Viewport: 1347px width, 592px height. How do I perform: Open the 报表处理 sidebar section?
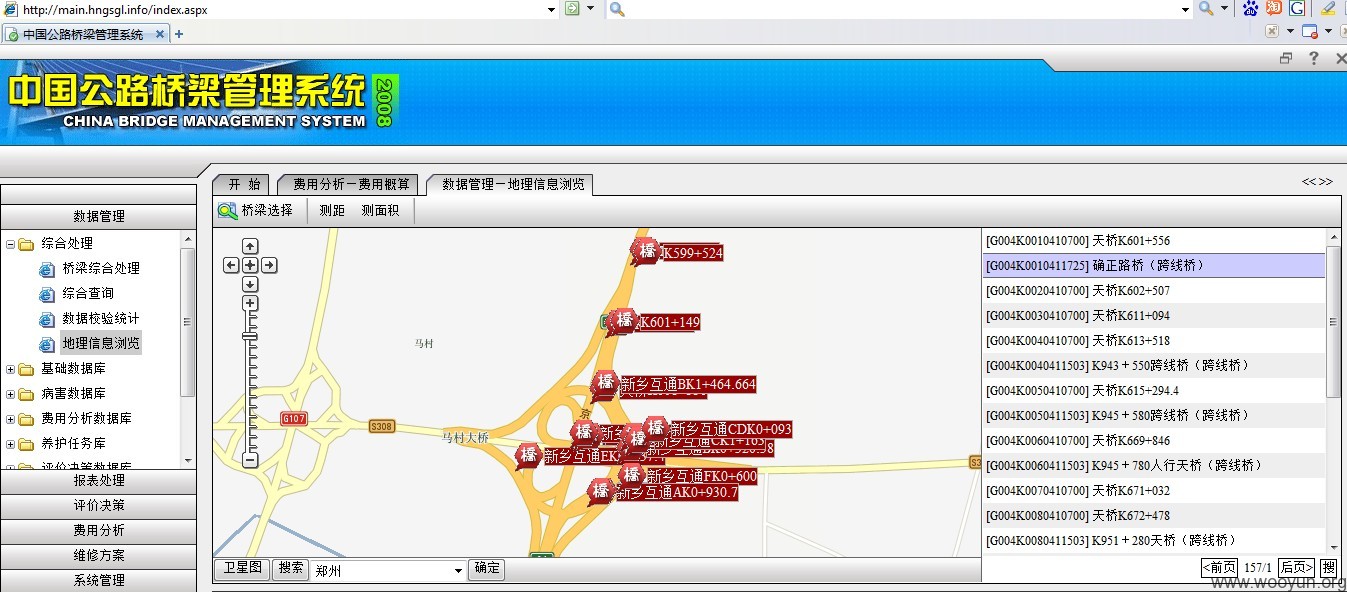[x=99, y=480]
